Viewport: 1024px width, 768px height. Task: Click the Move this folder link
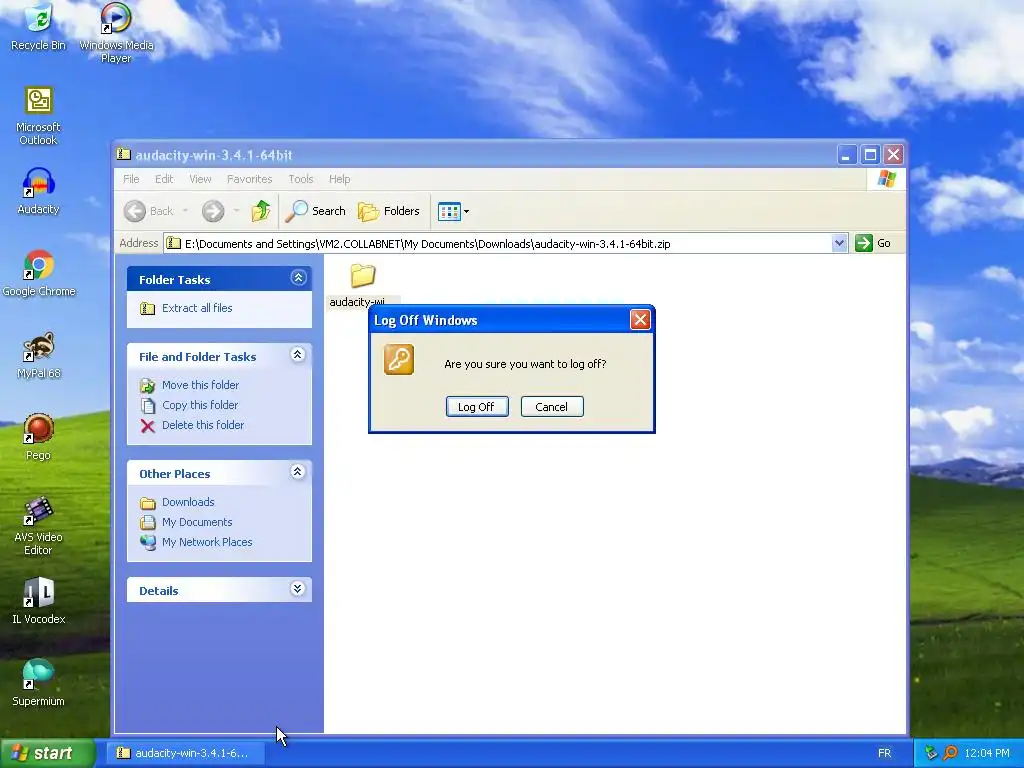(x=200, y=385)
